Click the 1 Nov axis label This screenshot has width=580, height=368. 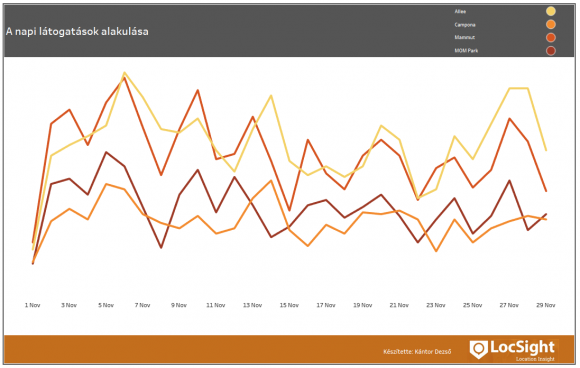click(33, 305)
